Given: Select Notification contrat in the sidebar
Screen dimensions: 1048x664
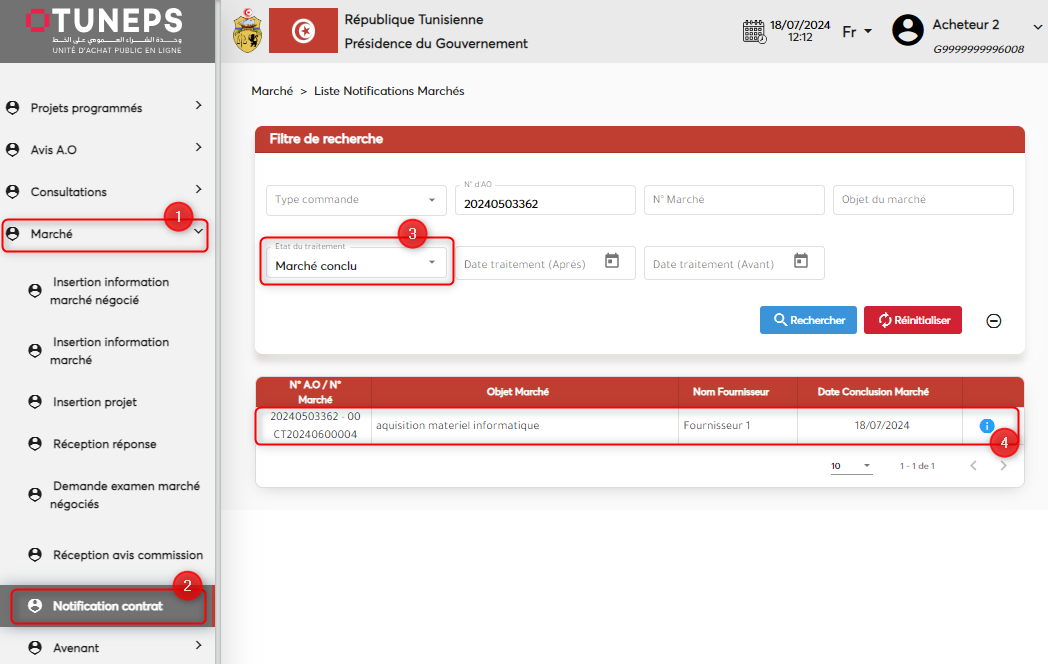Looking at the screenshot, I should (x=107, y=606).
